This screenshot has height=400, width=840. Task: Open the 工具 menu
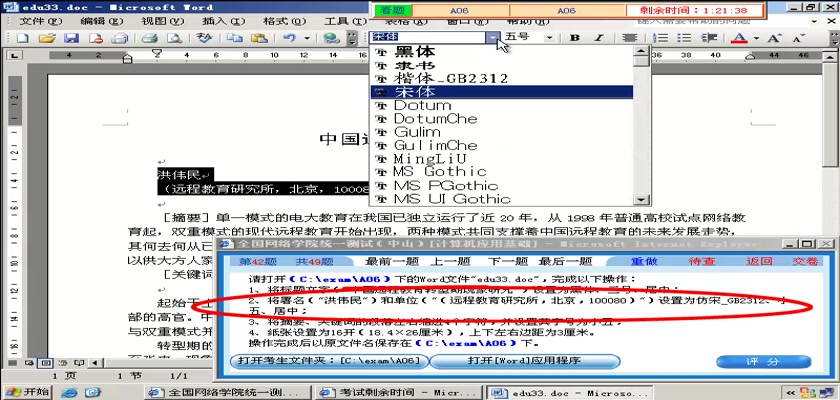346,21
